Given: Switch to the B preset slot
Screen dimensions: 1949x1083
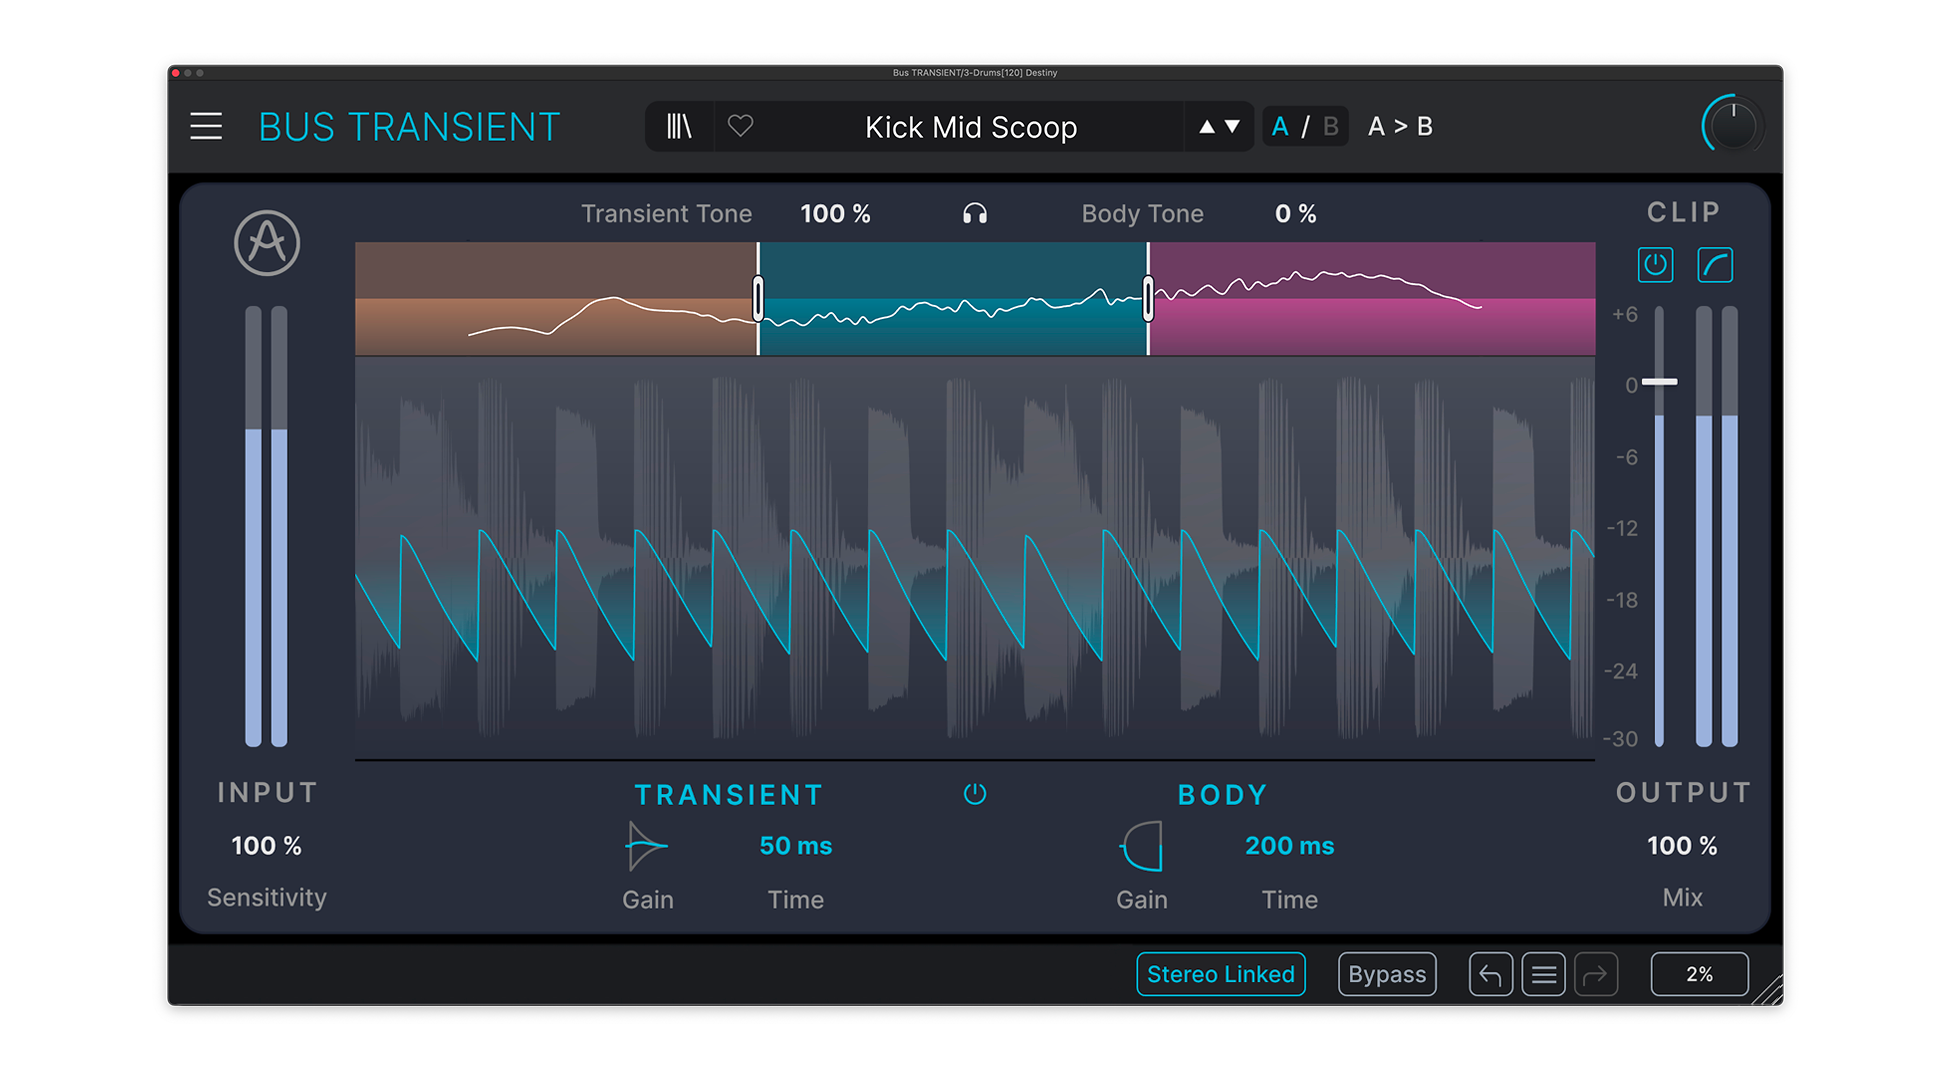Looking at the screenshot, I should click(1330, 127).
